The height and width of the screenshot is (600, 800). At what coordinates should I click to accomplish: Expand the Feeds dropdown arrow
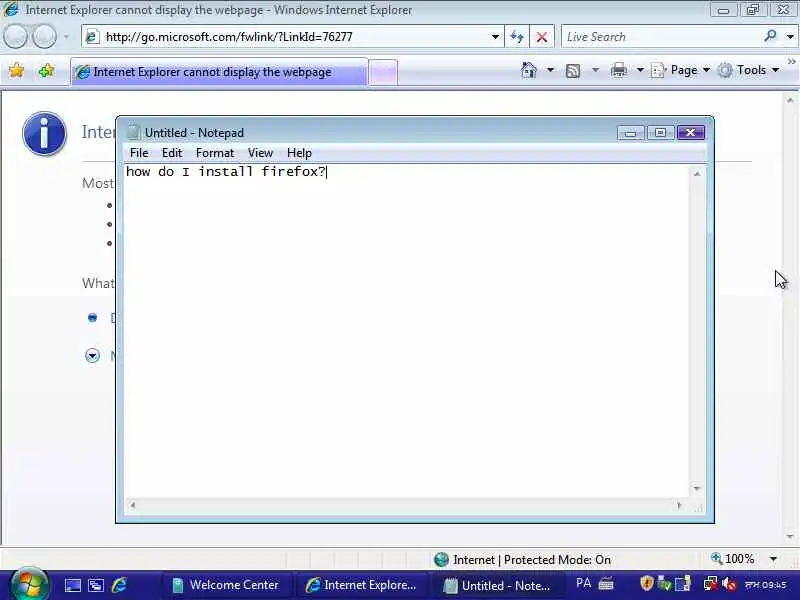click(x=595, y=70)
